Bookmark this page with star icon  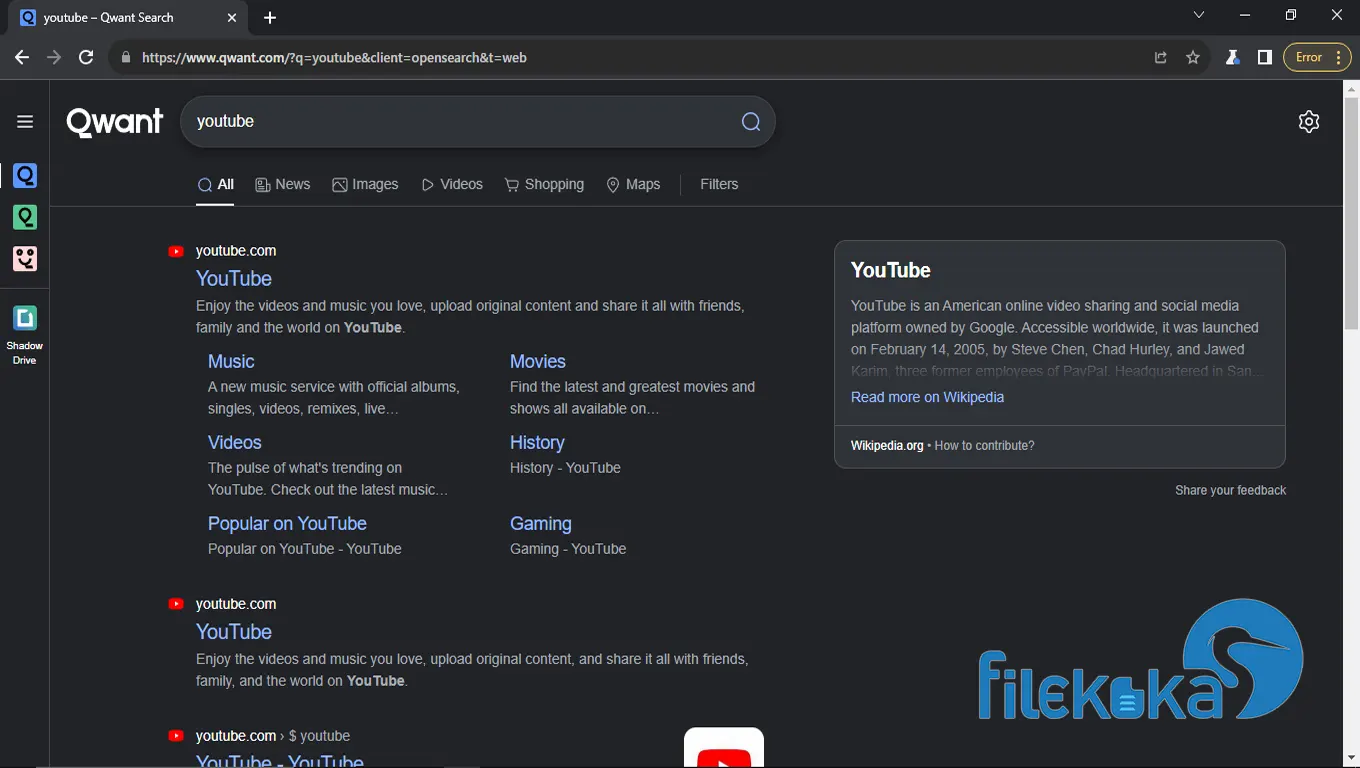[x=1193, y=58]
